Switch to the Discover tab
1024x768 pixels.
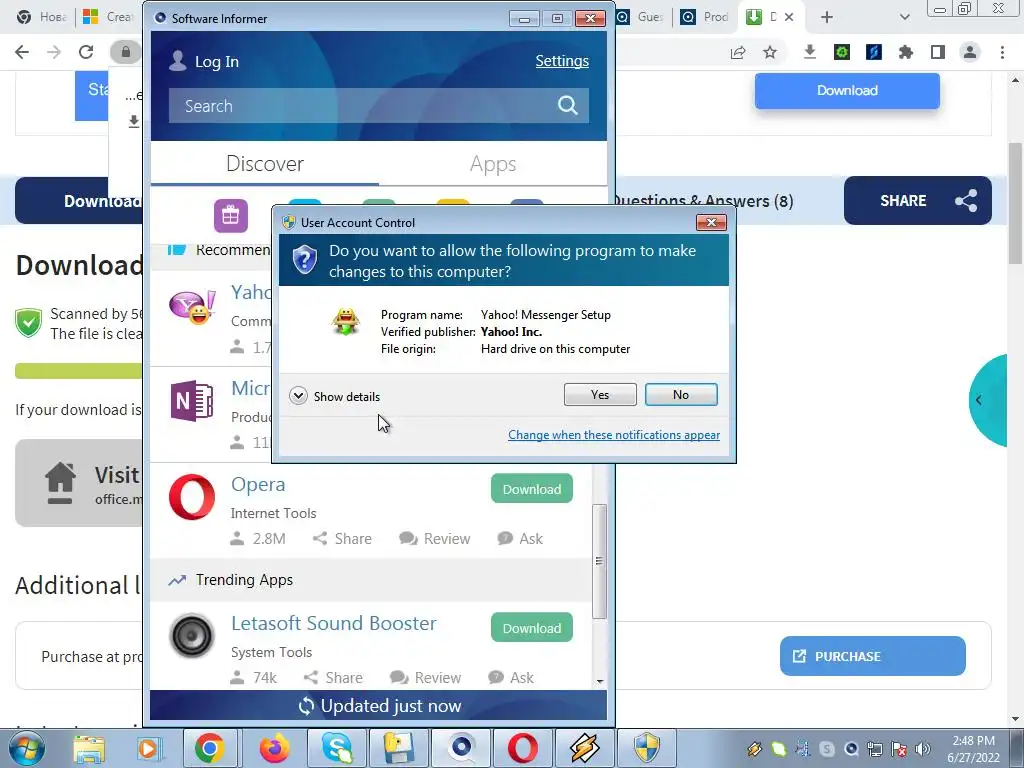tap(264, 163)
